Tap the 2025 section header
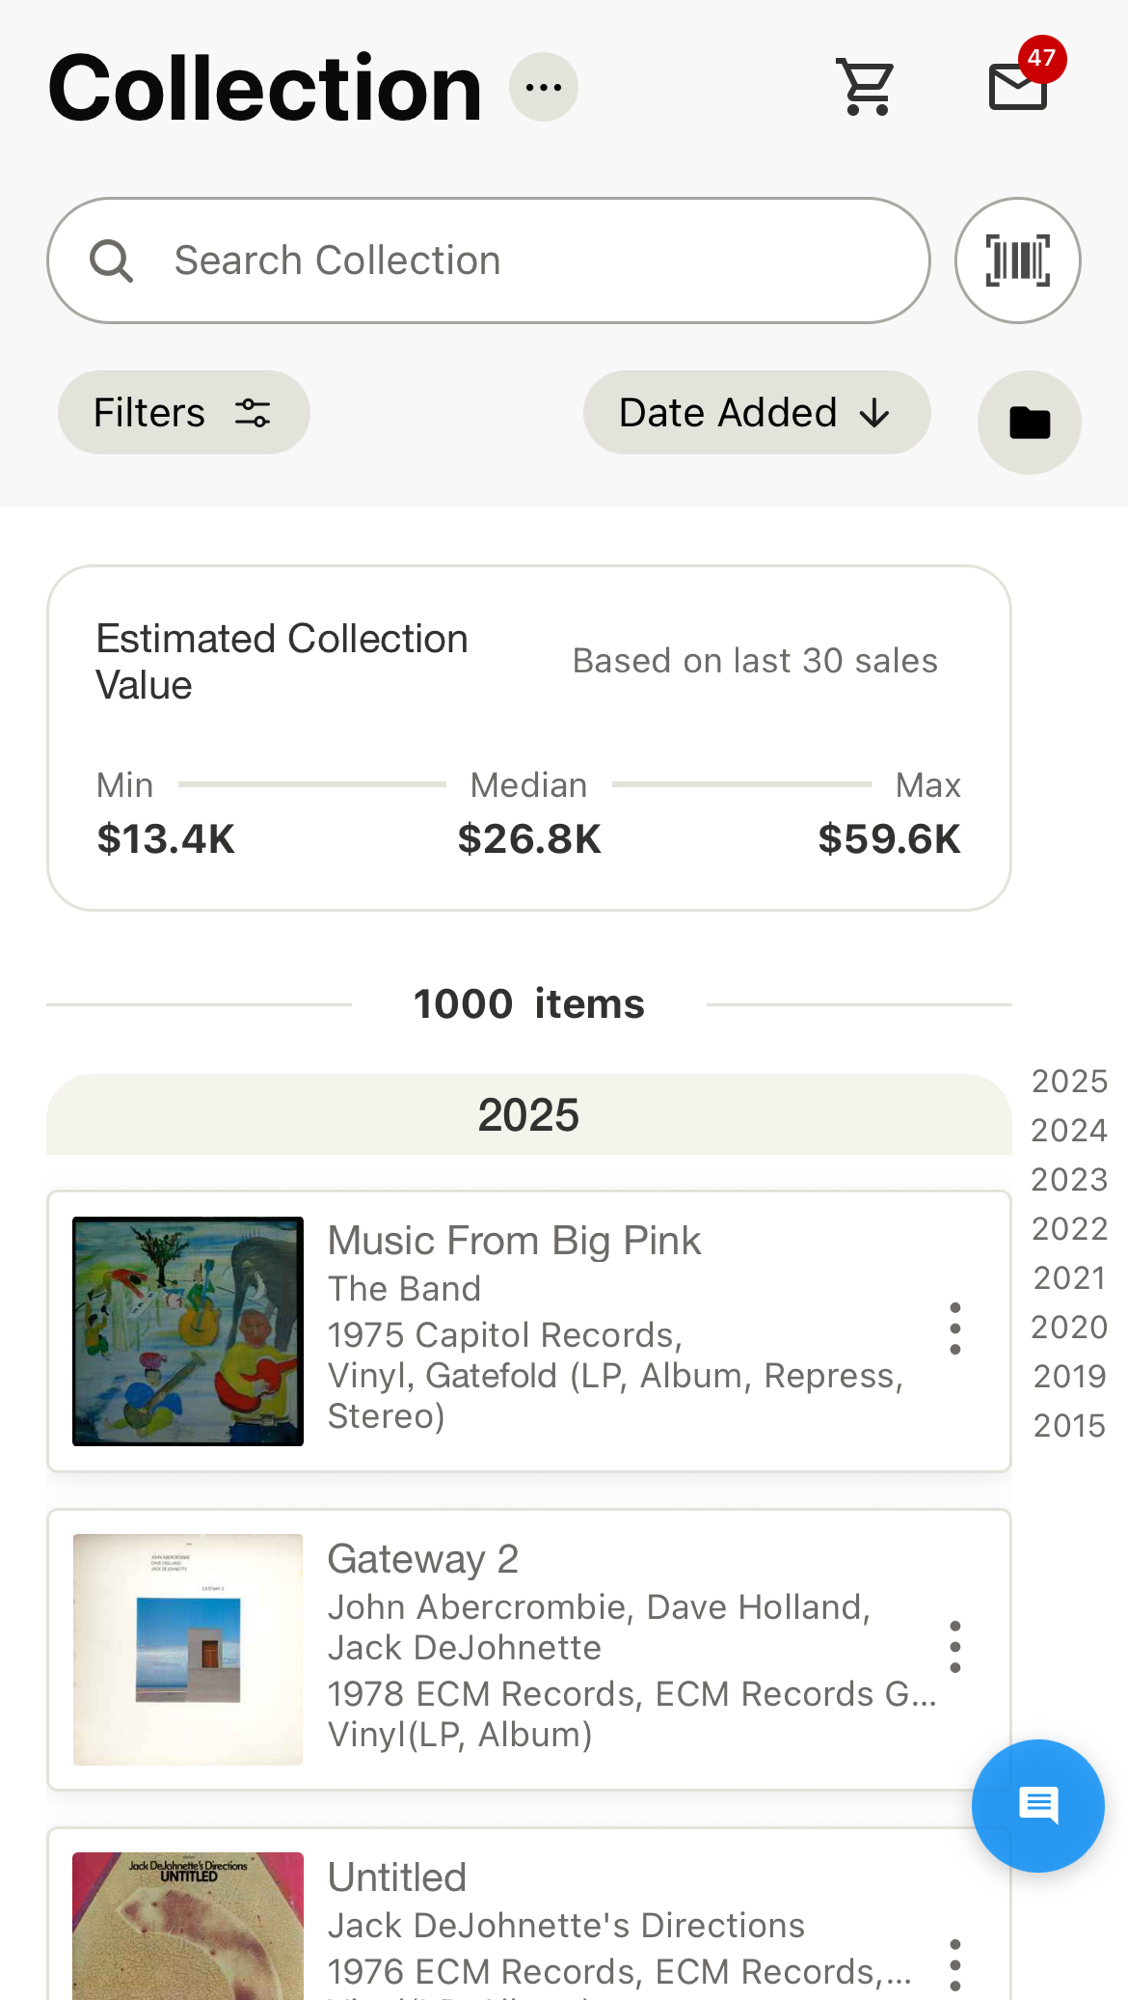This screenshot has width=1128, height=2000. (528, 1115)
